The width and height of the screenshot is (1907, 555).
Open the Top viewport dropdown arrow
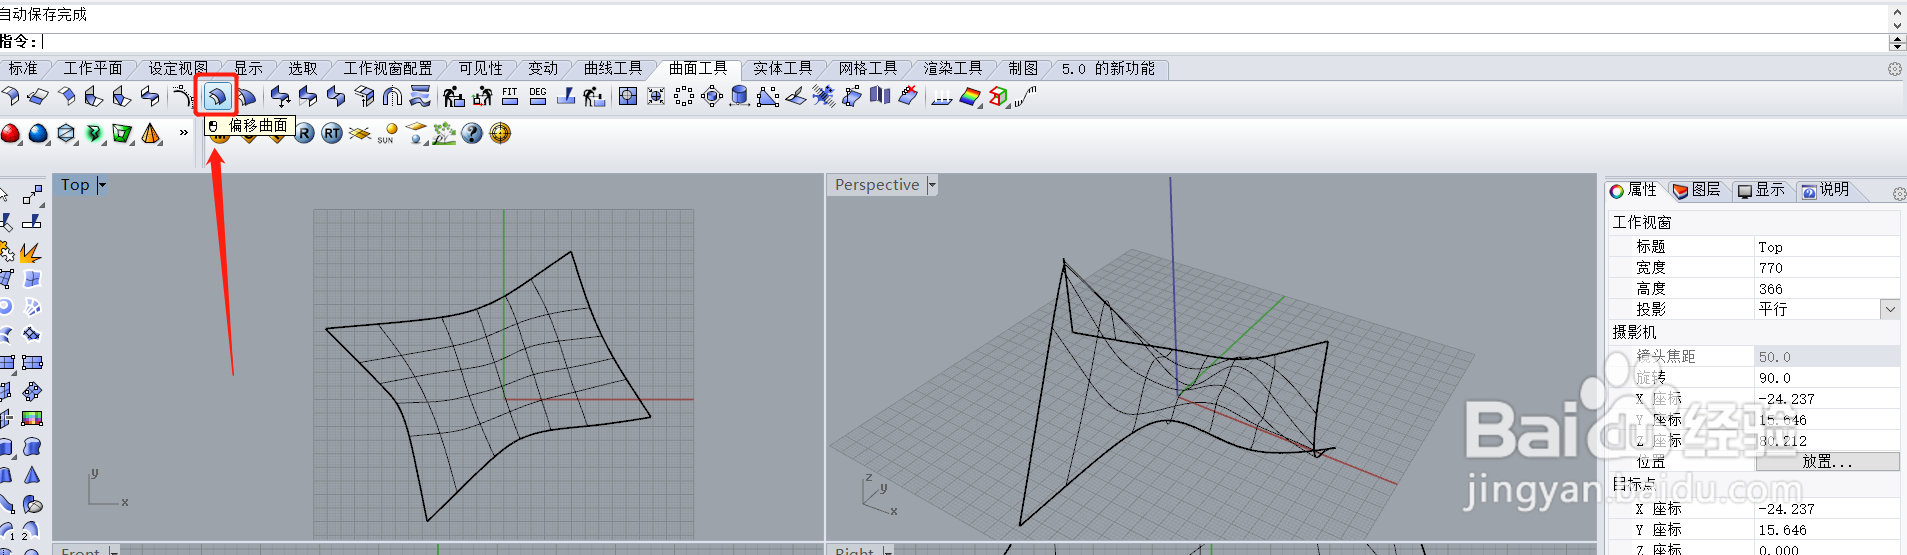coord(102,185)
